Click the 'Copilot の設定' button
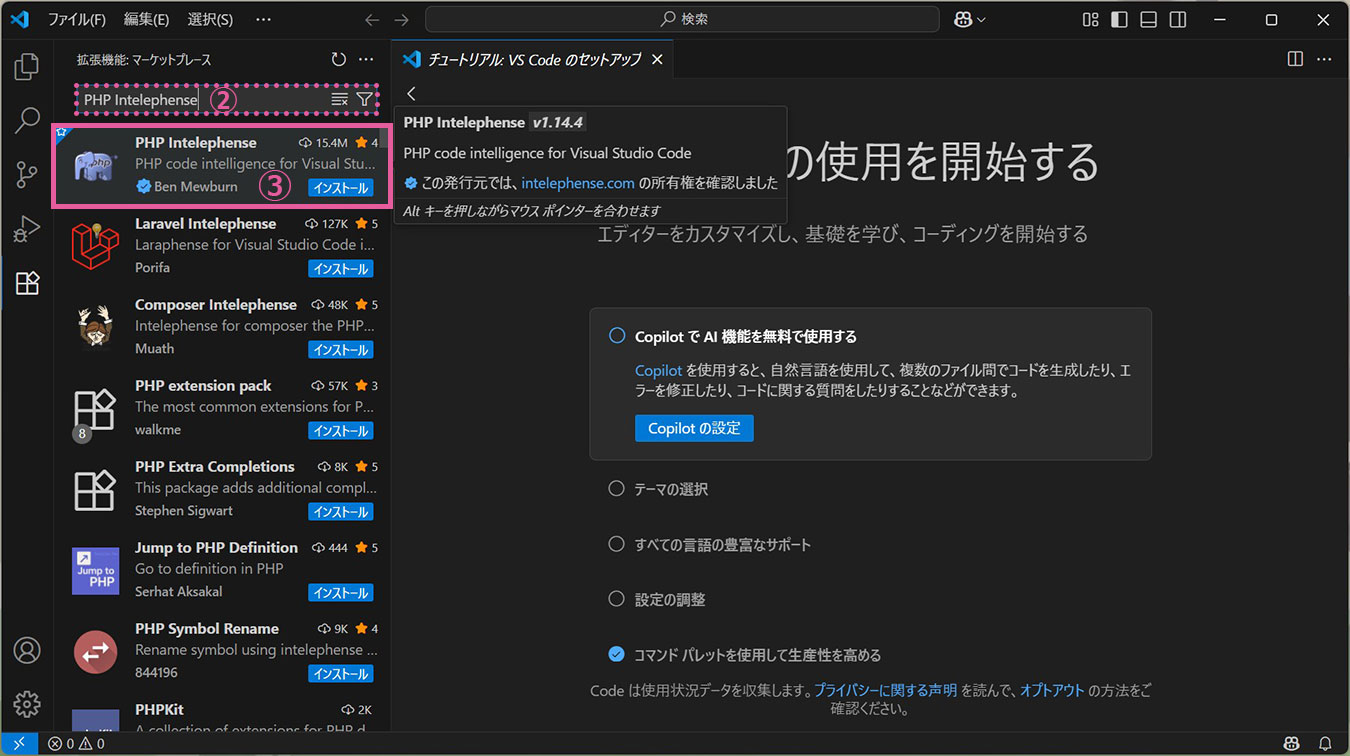The height and width of the screenshot is (756, 1350). (x=694, y=428)
